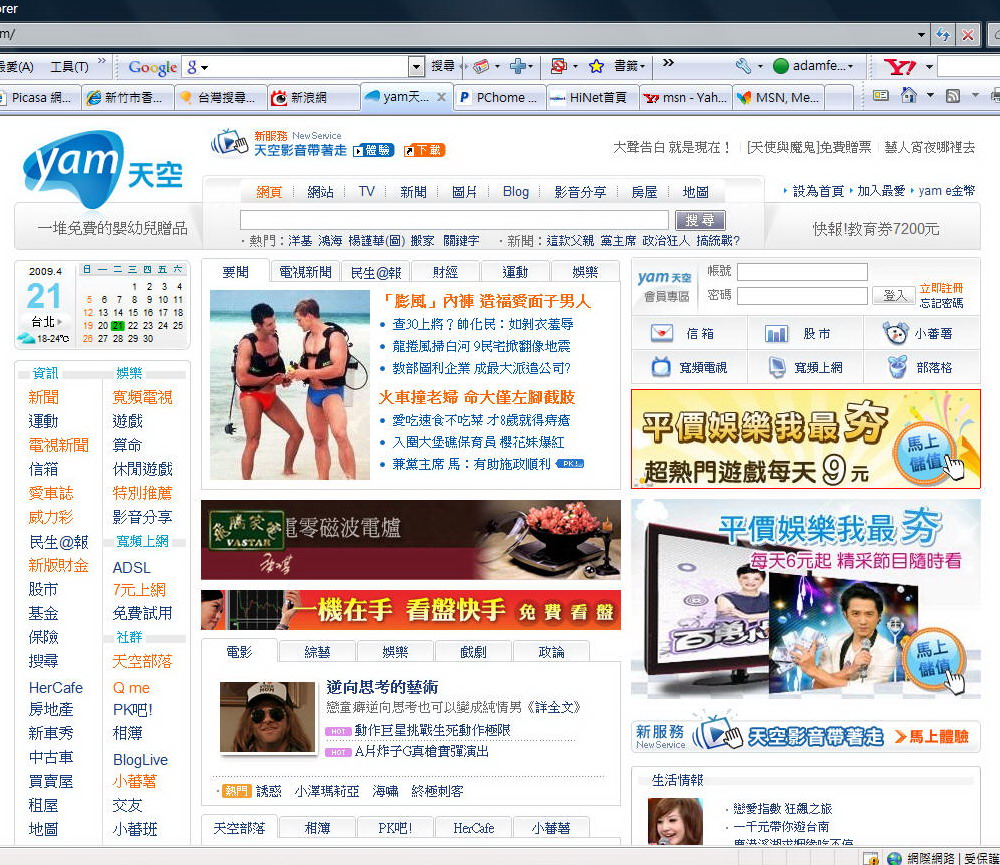Switch to the PChome browser tab

point(499,98)
